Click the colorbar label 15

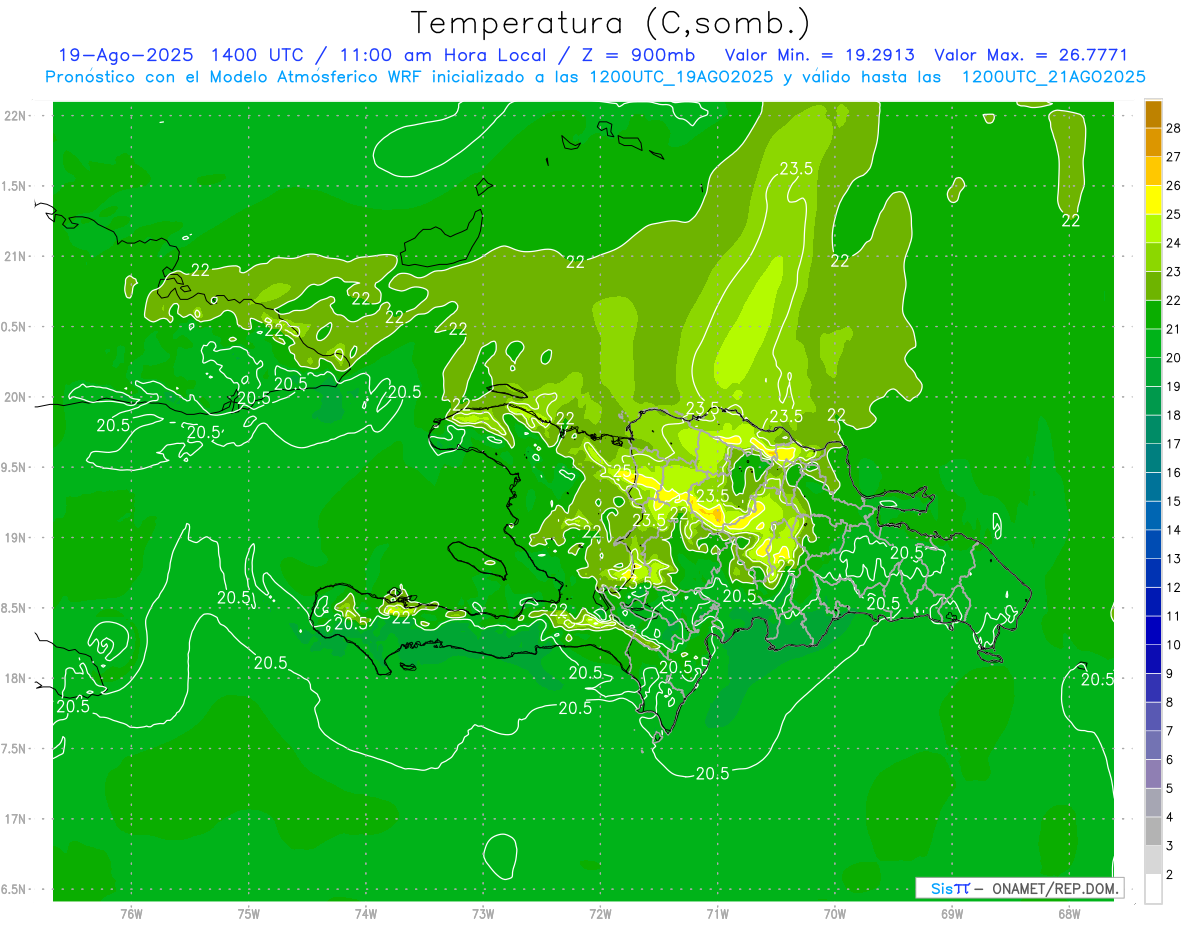coord(1174,501)
